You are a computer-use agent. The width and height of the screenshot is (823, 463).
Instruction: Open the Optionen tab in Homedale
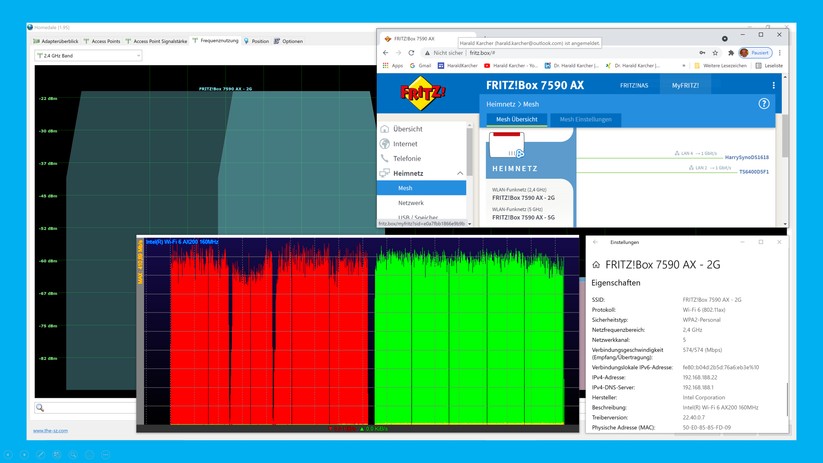(288, 41)
